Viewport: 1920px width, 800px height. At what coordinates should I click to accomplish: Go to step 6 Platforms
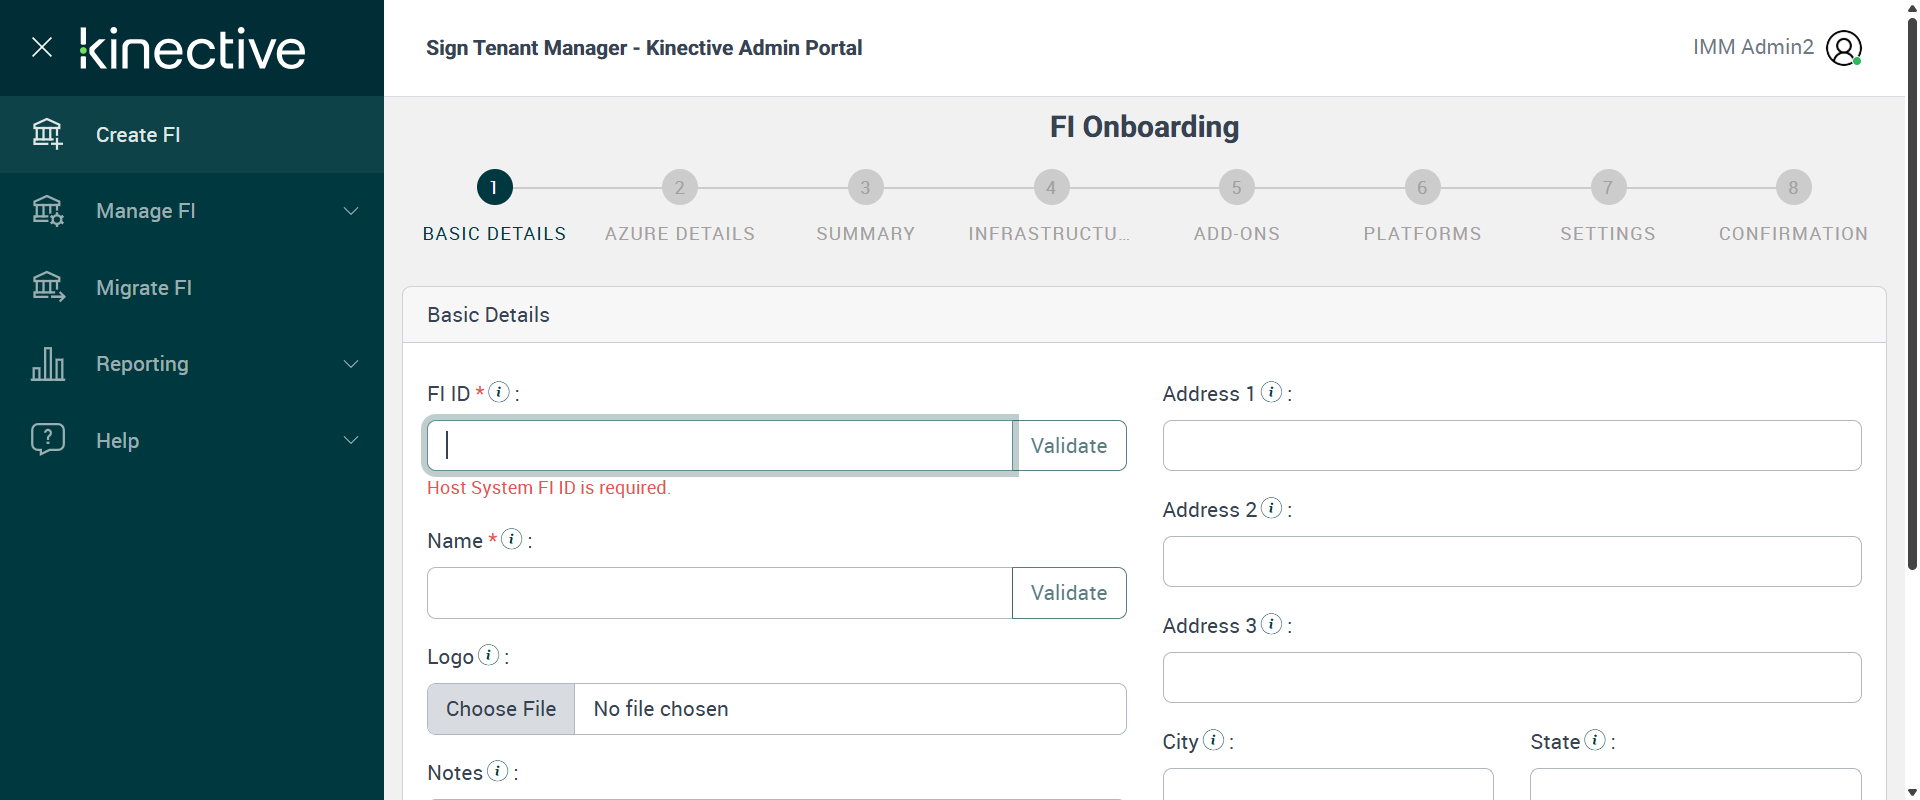tap(1422, 188)
